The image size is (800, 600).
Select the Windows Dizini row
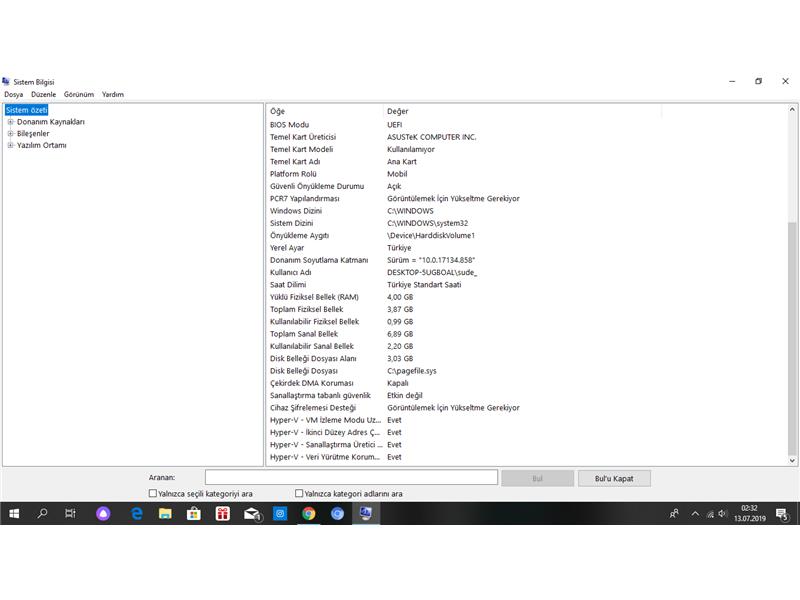[527, 211]
